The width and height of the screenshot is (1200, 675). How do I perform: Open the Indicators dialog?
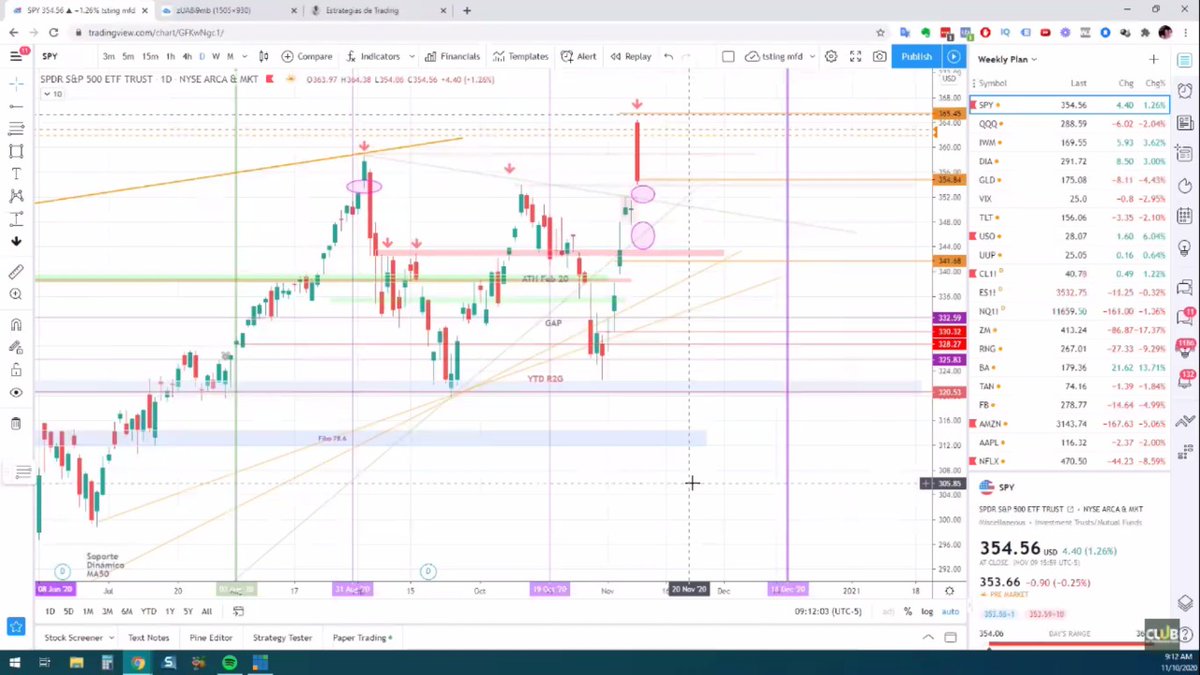point(373,57)
